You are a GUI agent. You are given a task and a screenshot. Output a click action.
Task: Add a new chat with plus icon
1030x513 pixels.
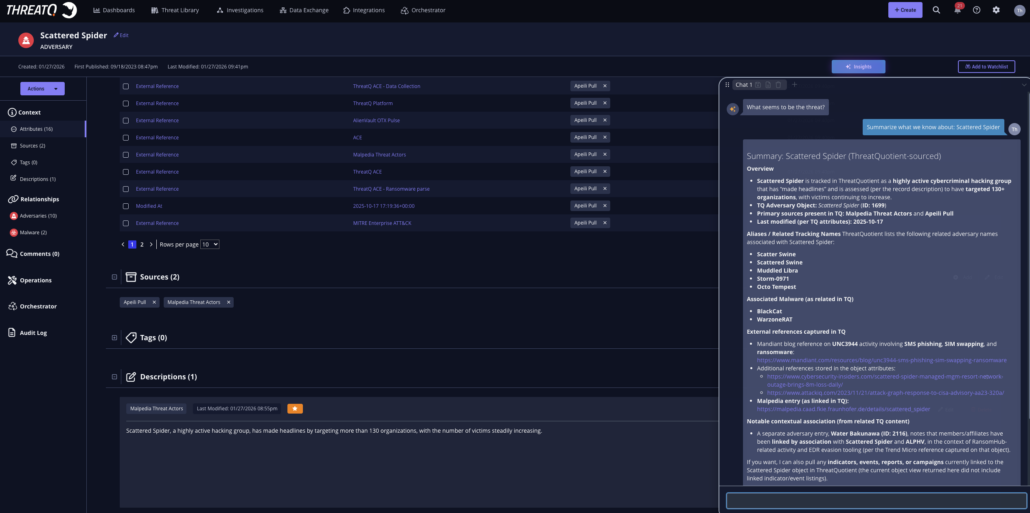pos(794,85)
